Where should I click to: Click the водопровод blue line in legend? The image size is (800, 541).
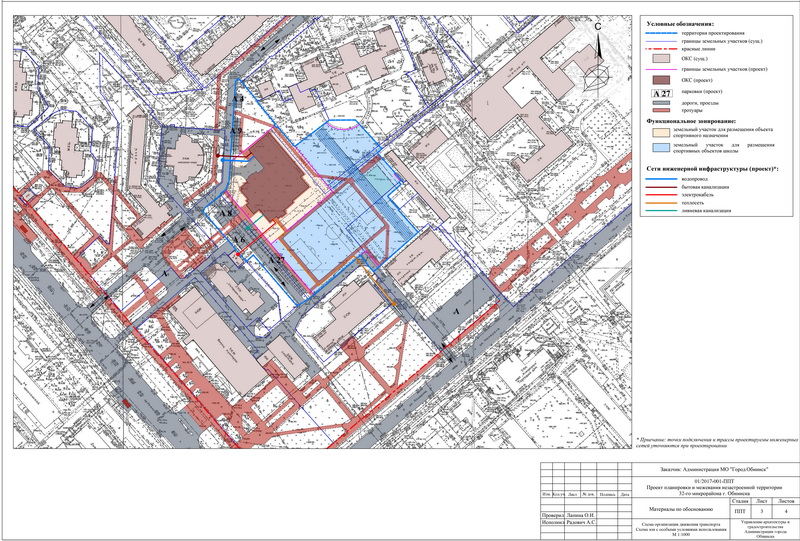point(660,180)
